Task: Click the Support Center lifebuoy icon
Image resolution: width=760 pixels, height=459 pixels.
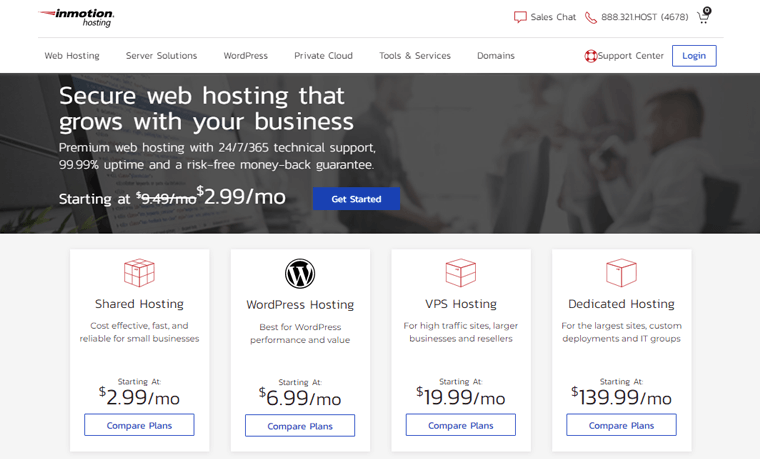Action: point(591,56)
